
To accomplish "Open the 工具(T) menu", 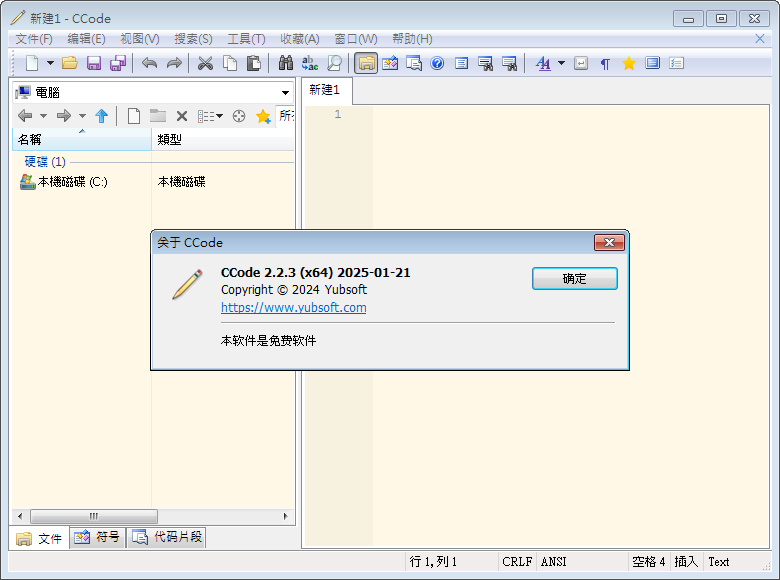I will click(x=246, y=38).
